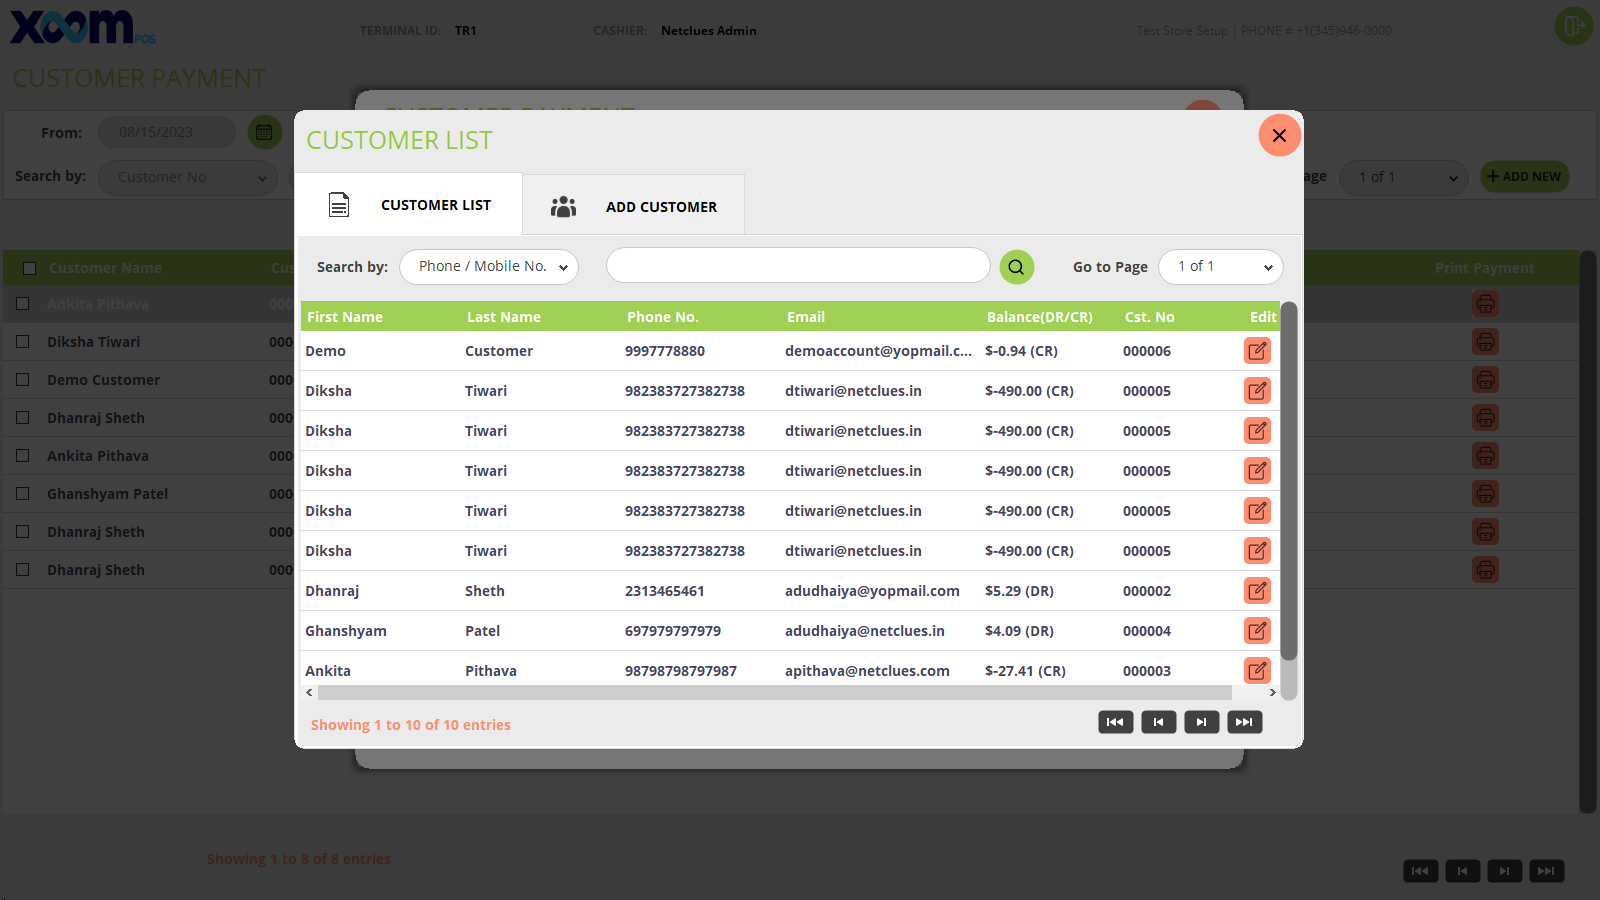
Task: Switch to the Add Customer tab
Action: tap(634, 206)
